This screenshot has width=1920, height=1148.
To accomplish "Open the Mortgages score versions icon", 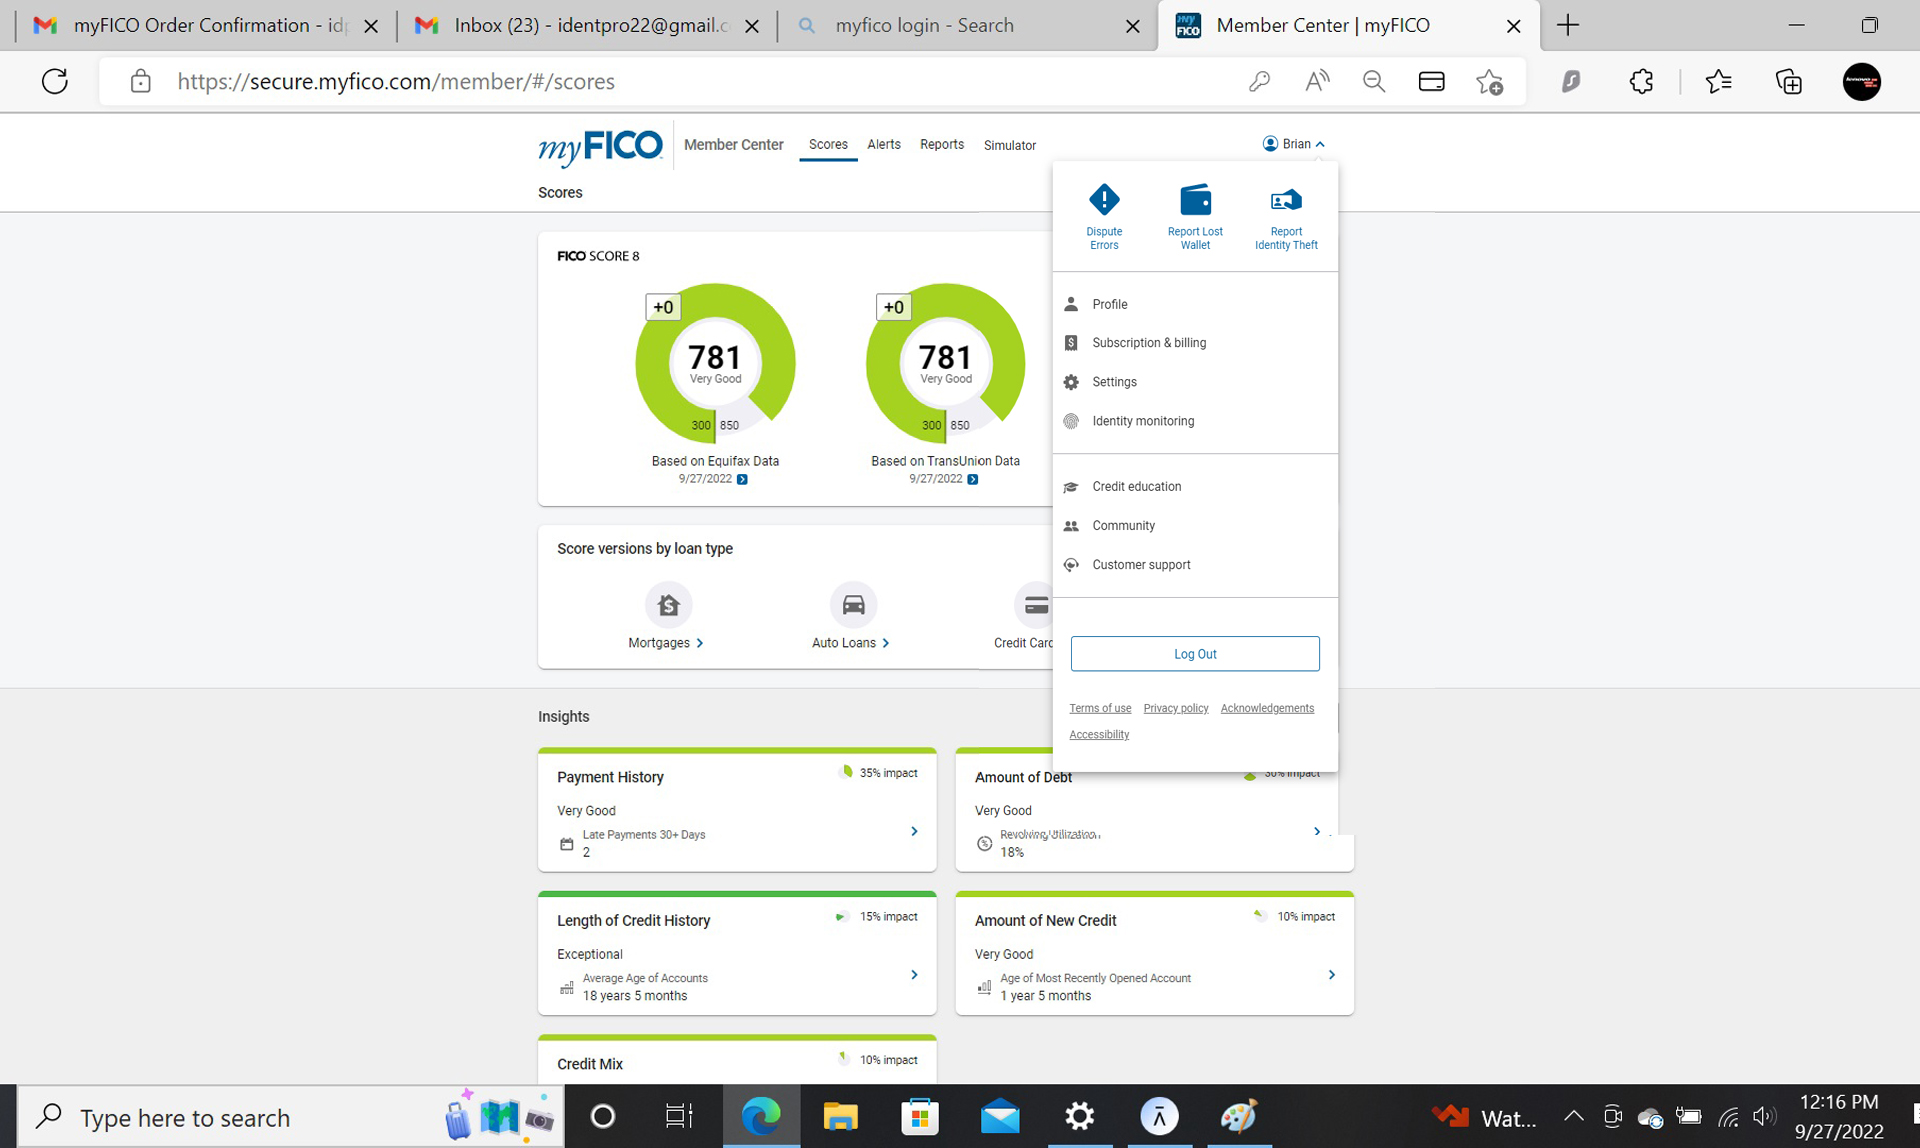I will (668, 605).
